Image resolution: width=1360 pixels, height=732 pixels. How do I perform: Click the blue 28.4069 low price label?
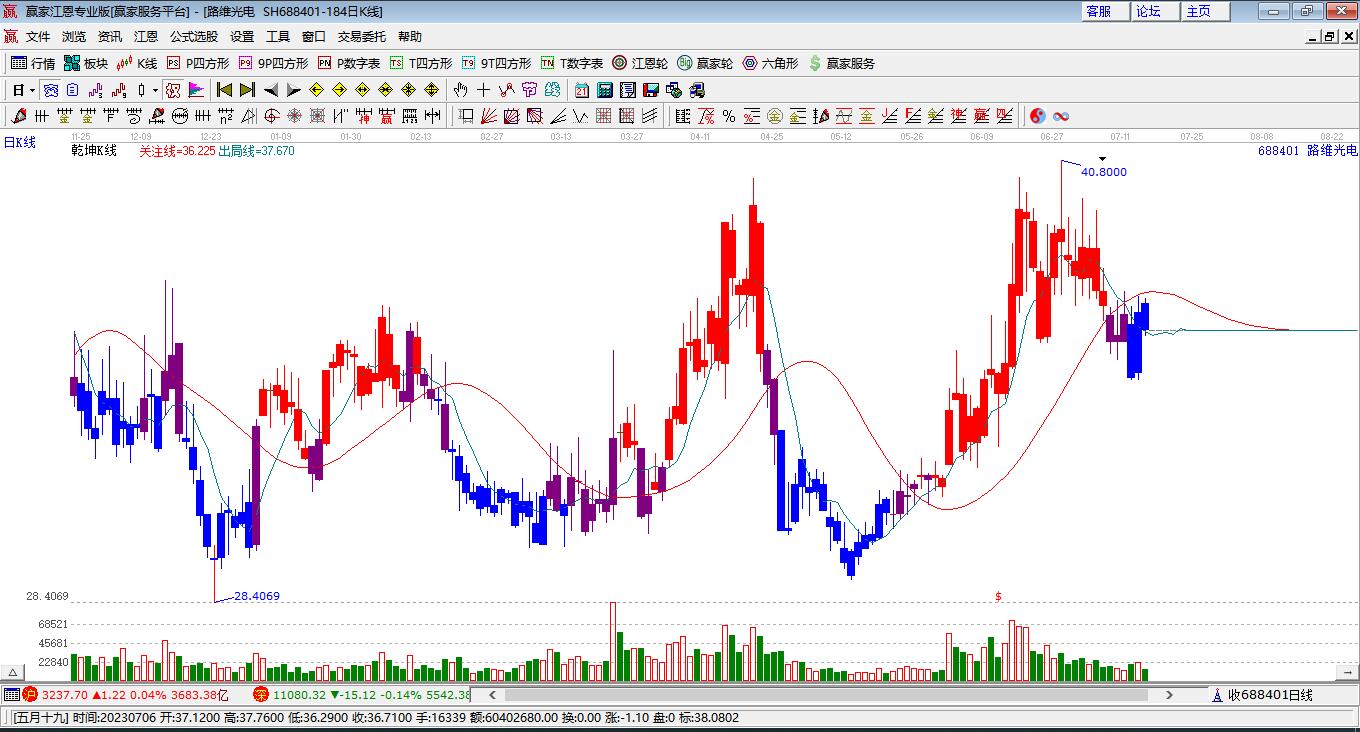point(257,596)
